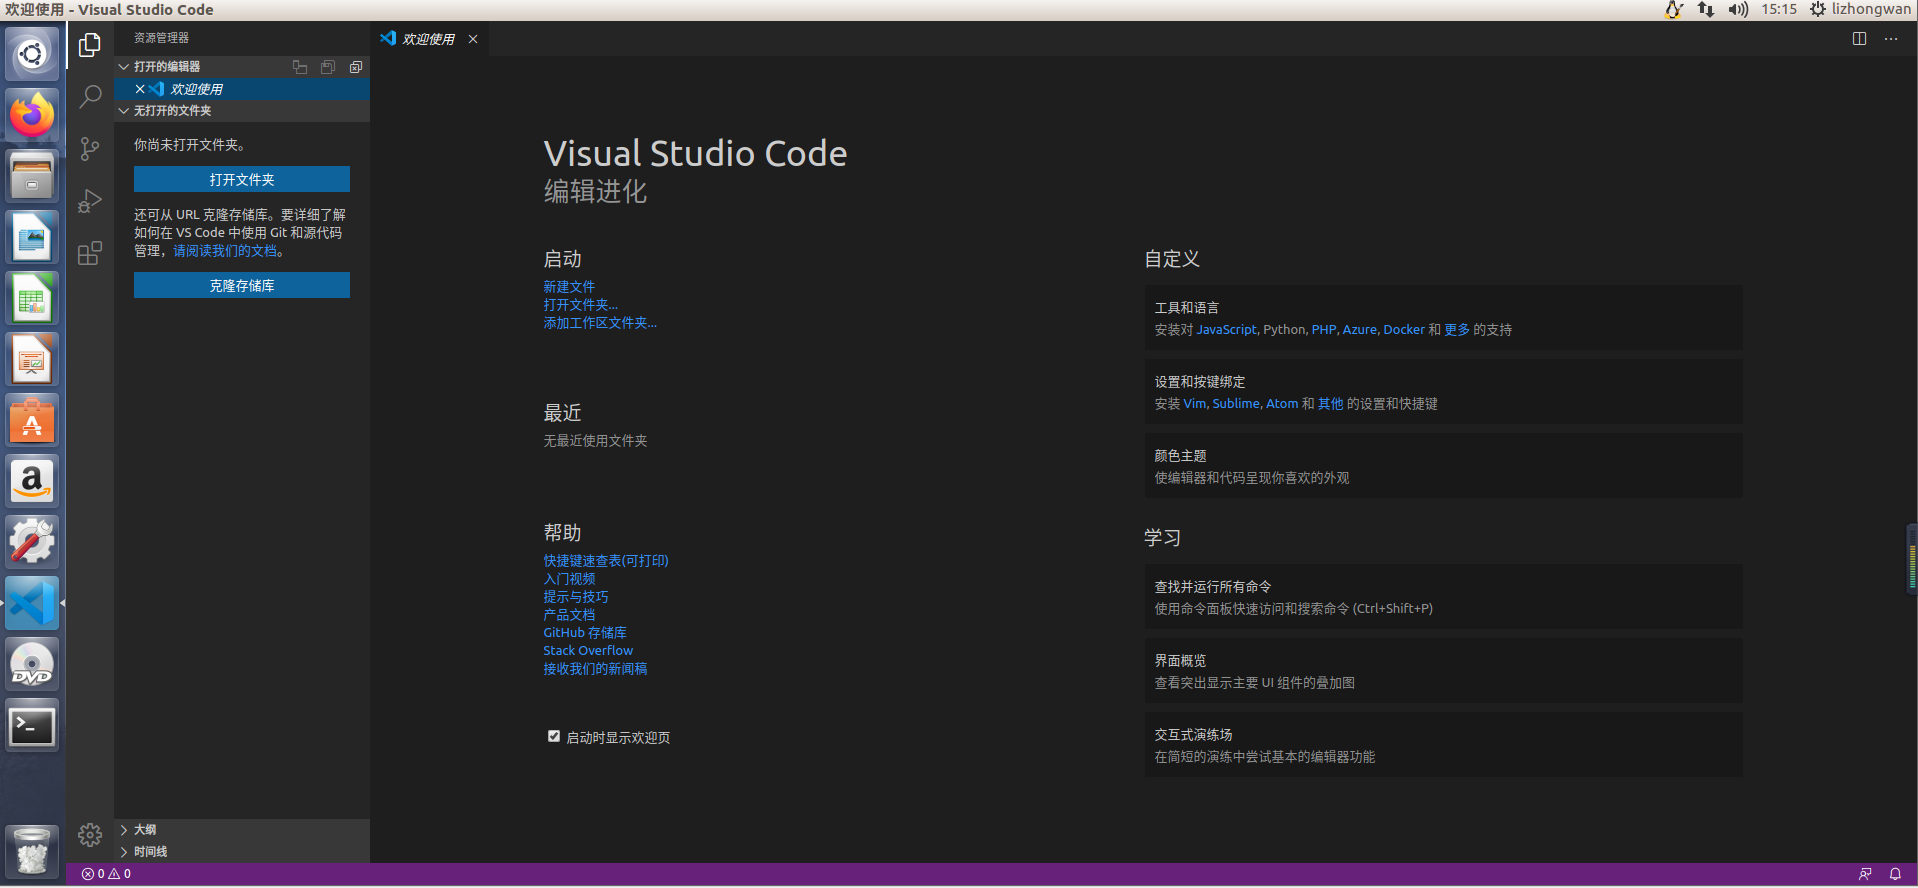Open the 请阅读我们的文档 link
This screenshot has width=1918, height=888.
point(225,251)
